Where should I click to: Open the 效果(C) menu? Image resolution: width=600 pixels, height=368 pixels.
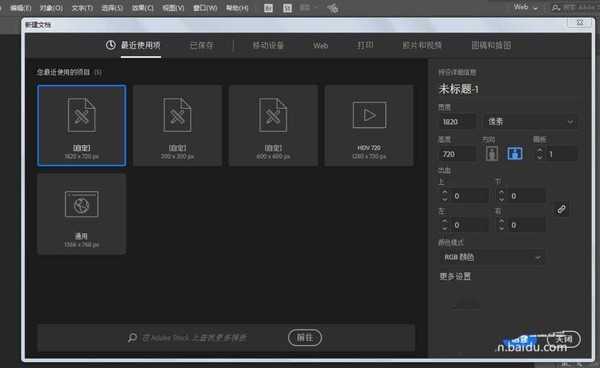142,8
